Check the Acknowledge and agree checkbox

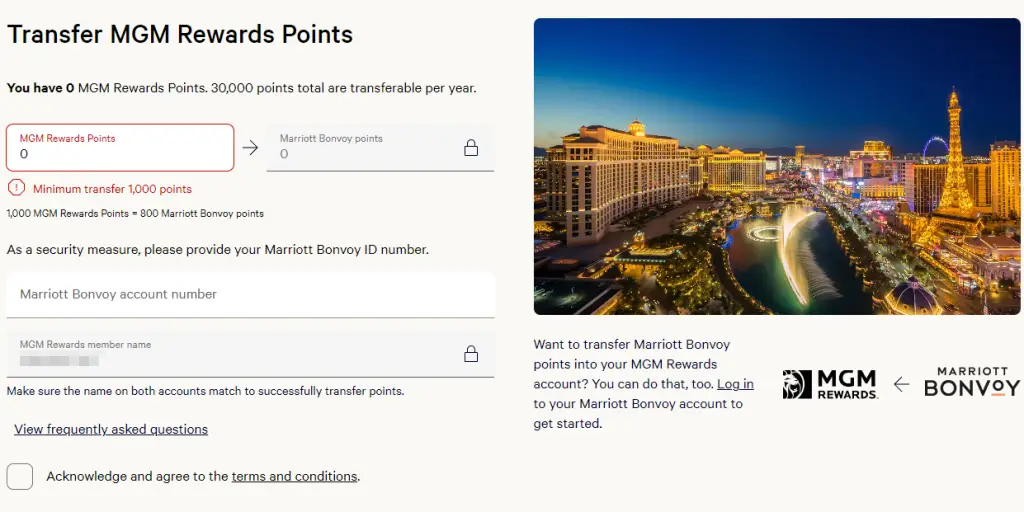coord(20,477)
